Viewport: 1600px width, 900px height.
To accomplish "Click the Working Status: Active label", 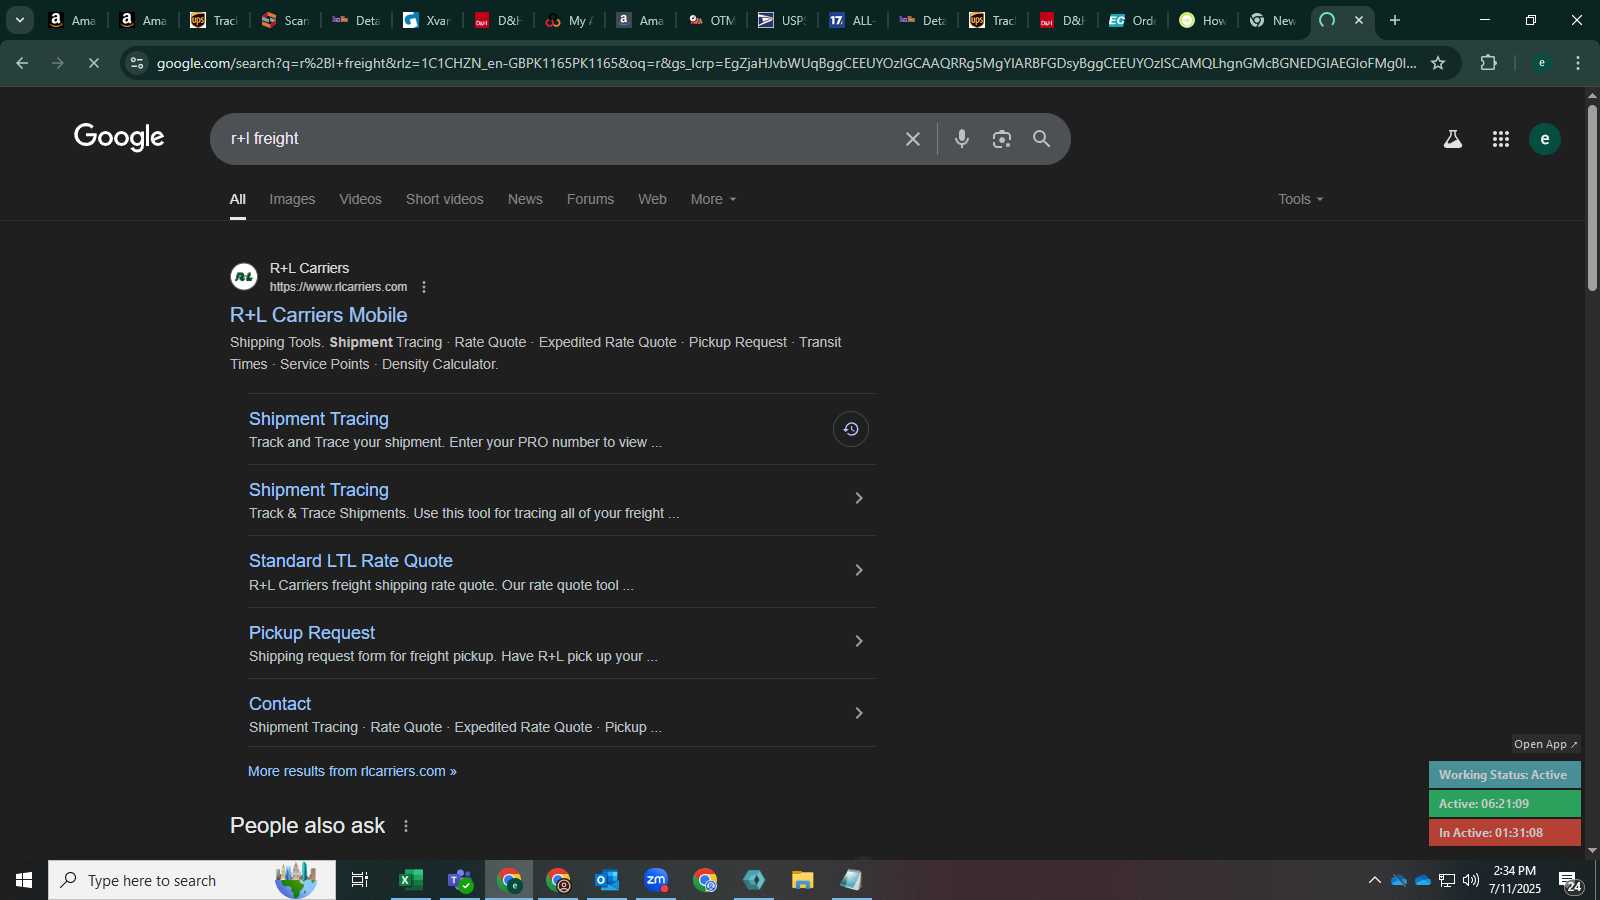I will tap(1504, 775).
